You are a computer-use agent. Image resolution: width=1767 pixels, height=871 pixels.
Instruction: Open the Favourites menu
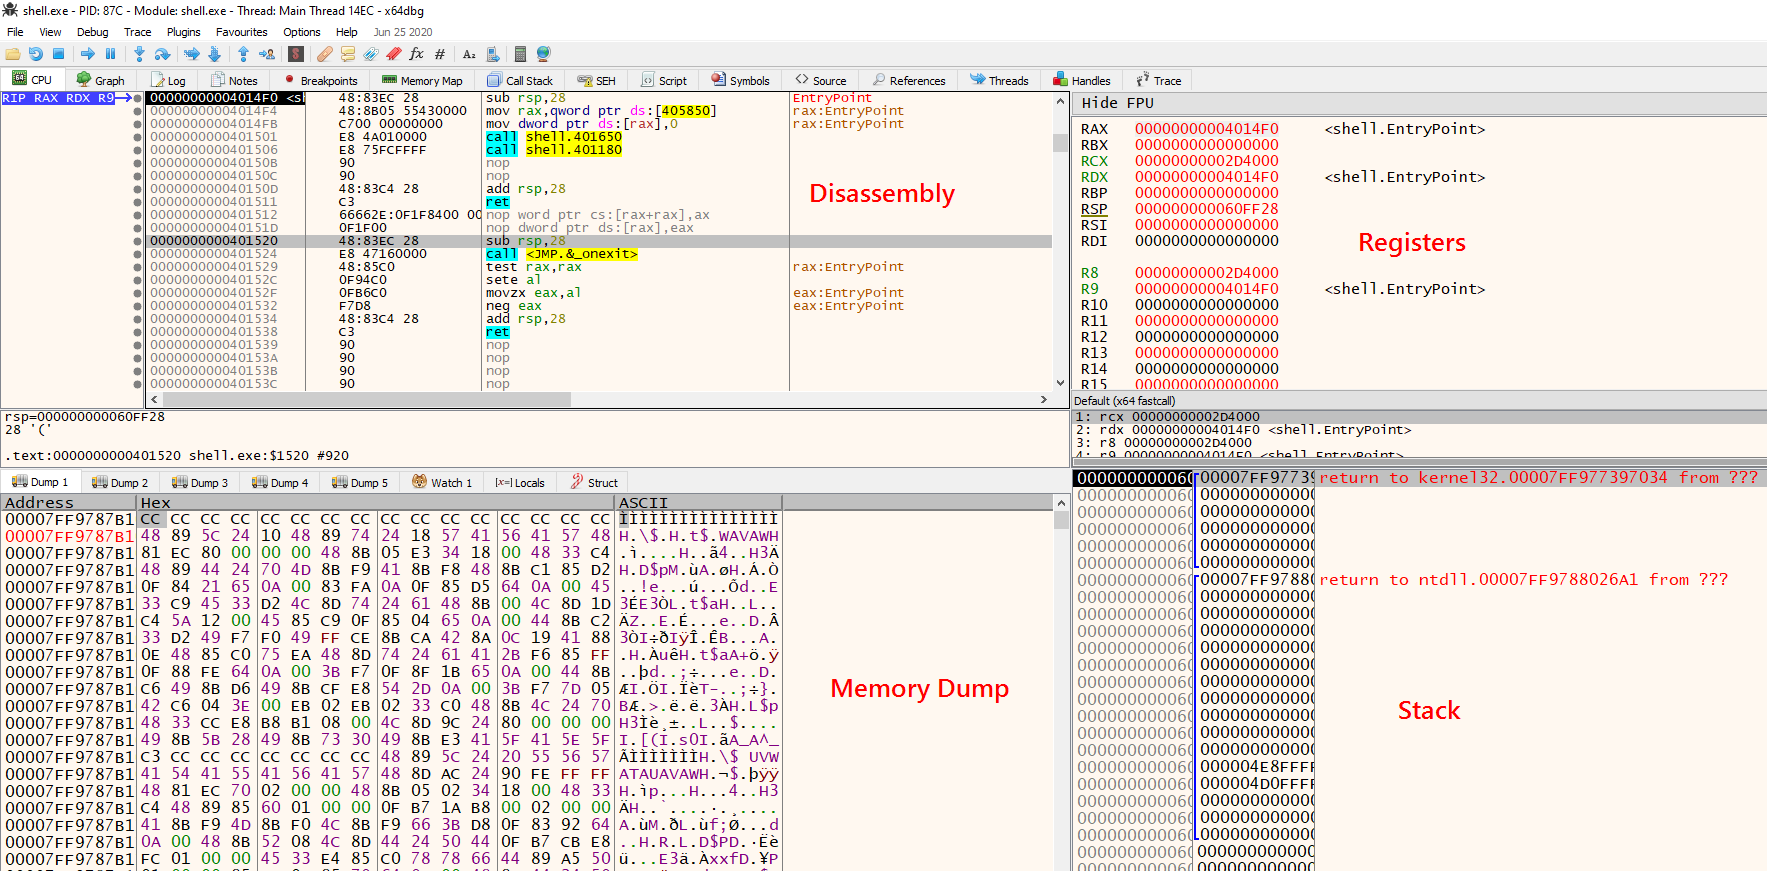coord(242,32)
